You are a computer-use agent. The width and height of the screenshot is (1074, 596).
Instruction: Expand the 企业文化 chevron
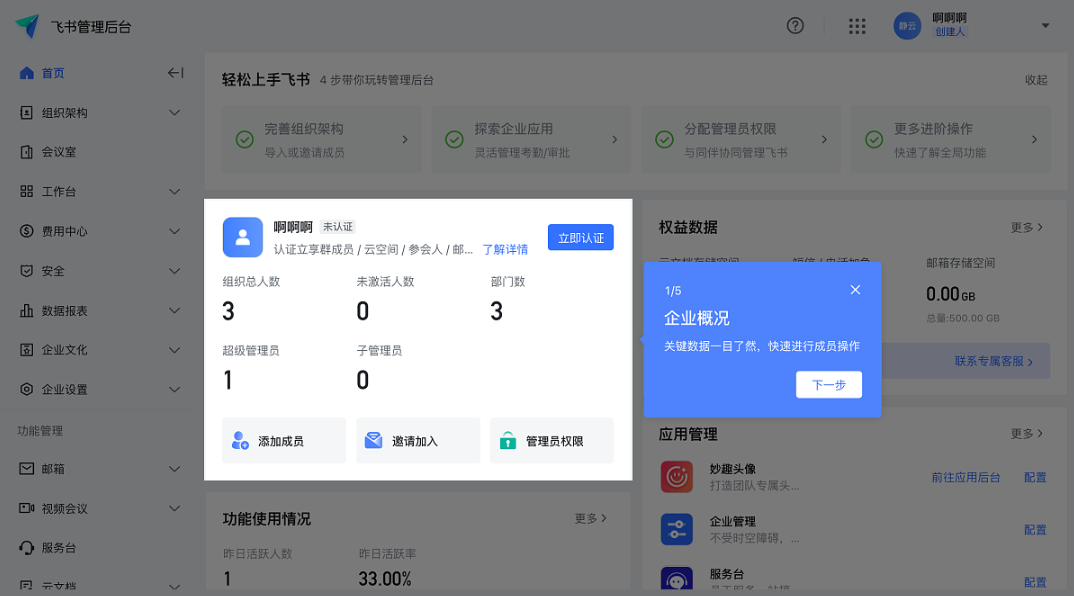tap(175, 350)
